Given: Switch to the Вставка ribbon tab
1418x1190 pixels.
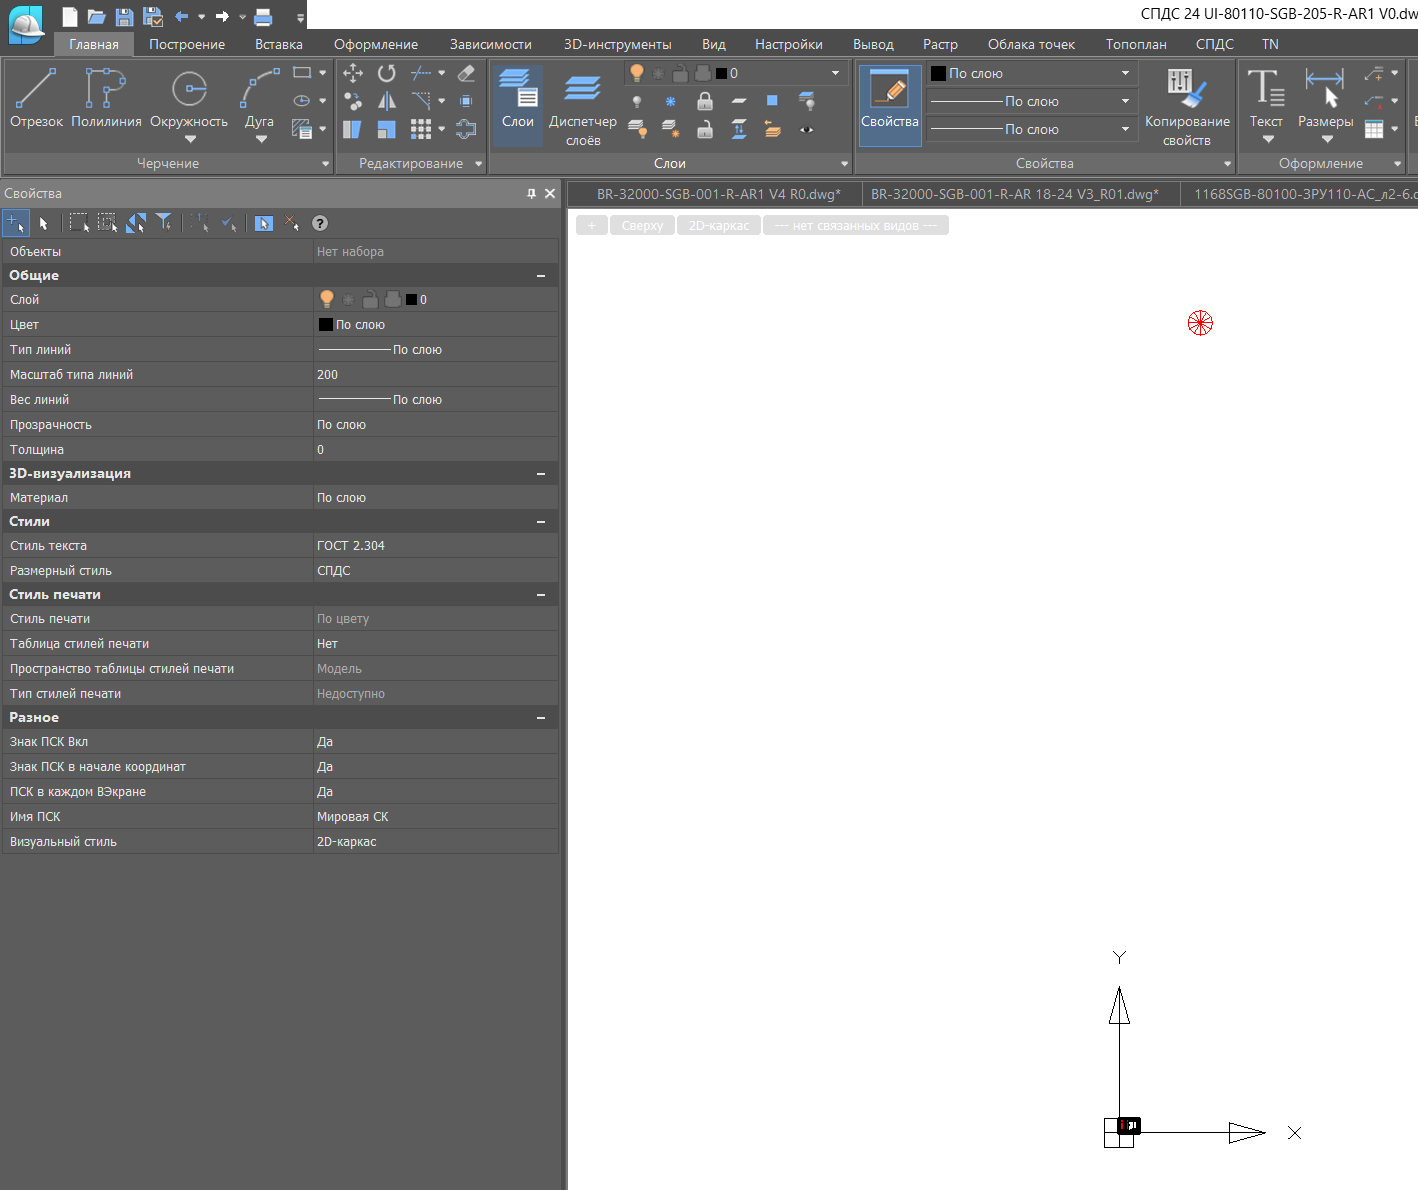Looking at the screenshot, I should pos(278,44).
